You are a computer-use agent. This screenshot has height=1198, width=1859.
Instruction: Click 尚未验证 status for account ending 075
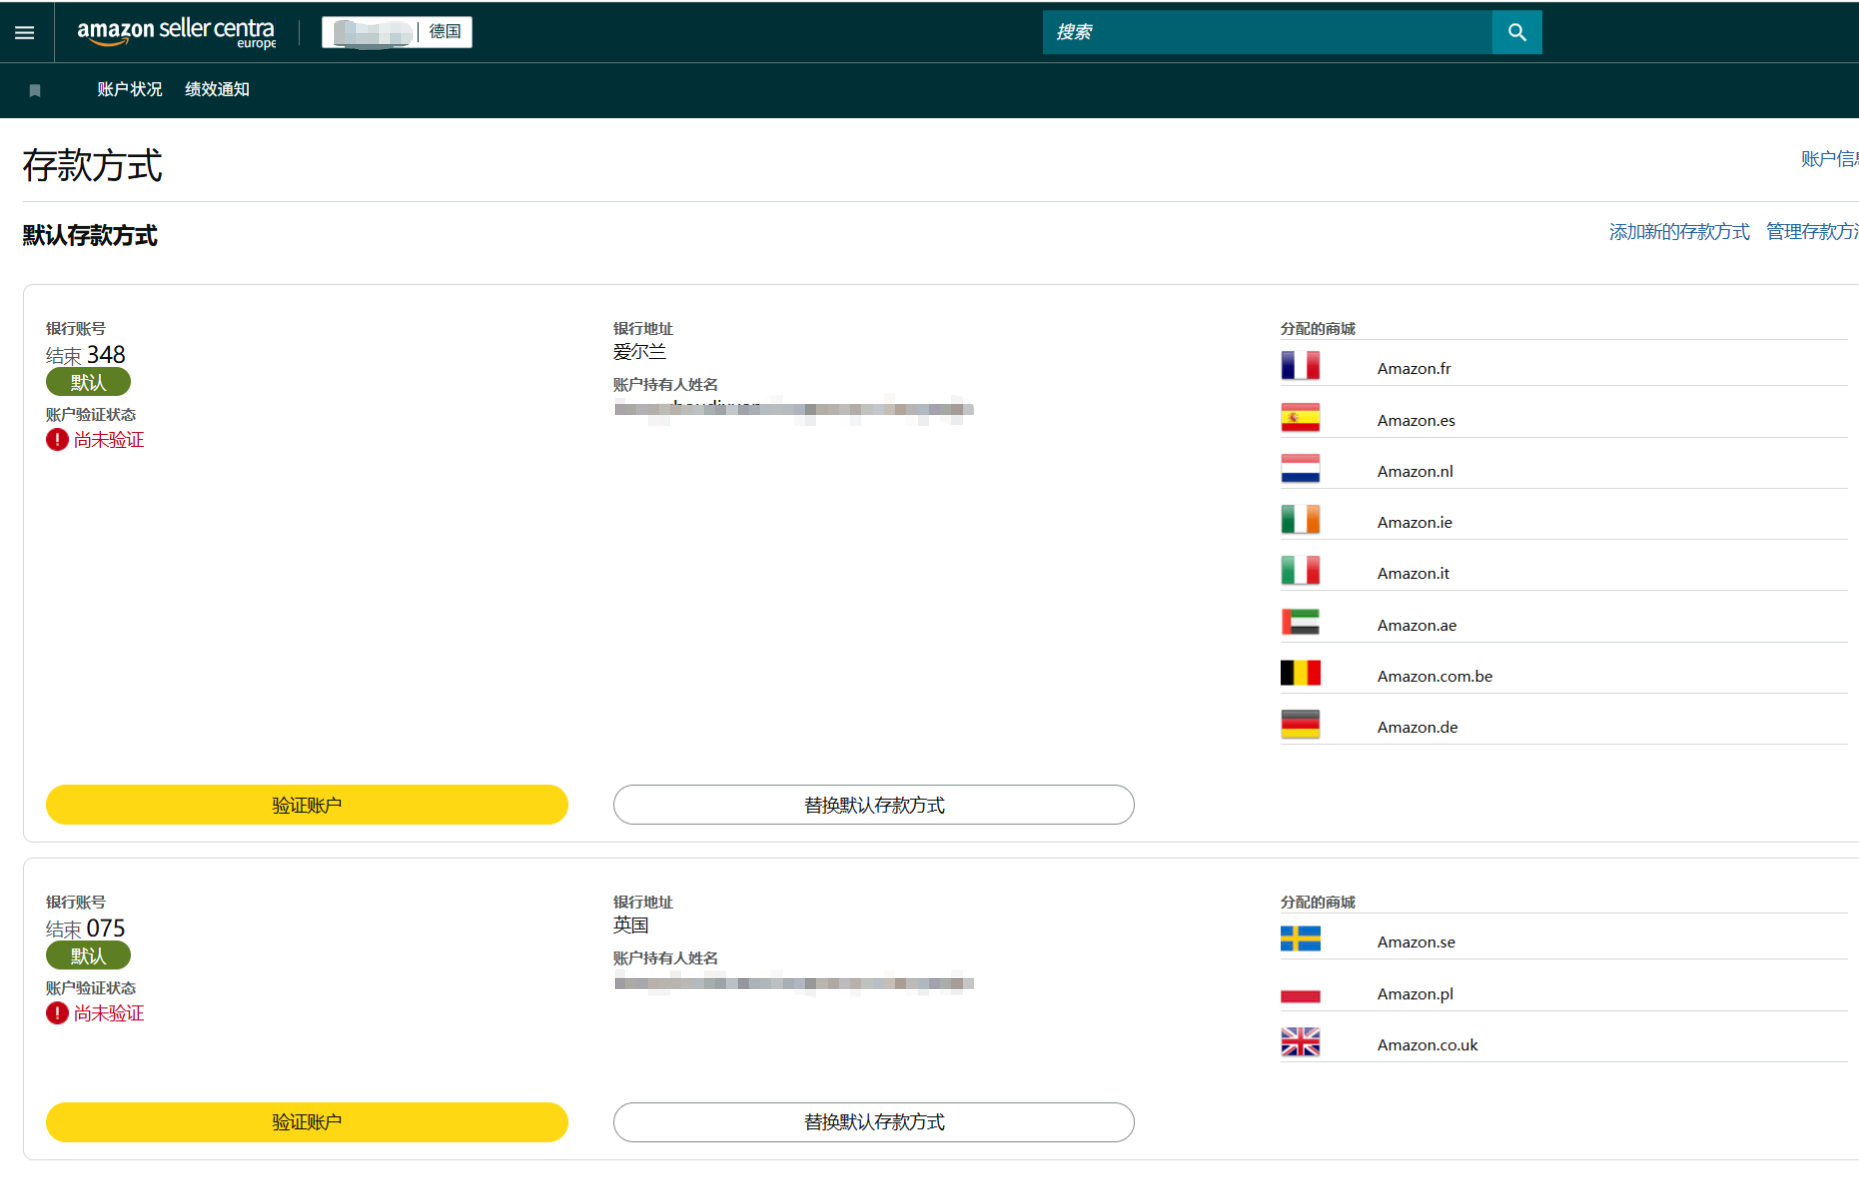pos(108,1014)
